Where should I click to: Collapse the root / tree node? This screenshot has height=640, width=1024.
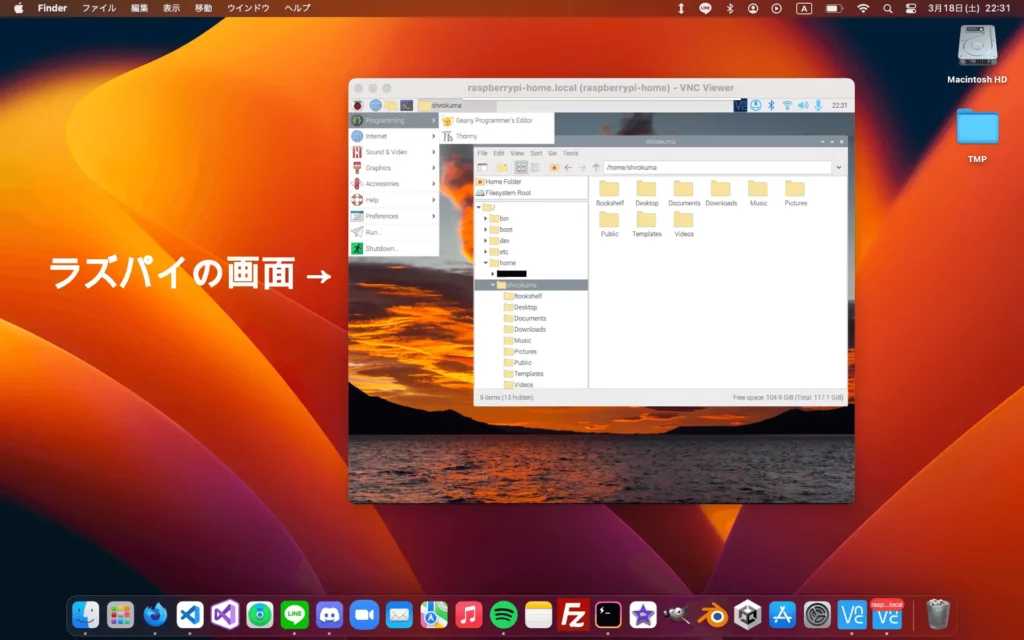tap(479, 208)
